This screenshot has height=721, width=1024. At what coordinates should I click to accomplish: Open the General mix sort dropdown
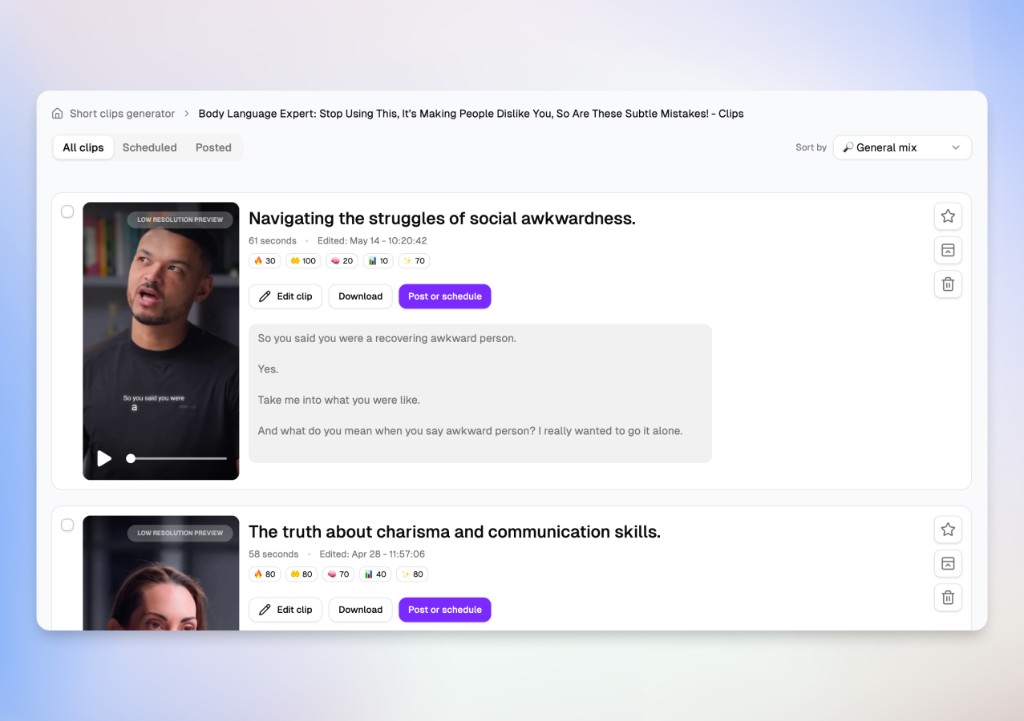click(902, 148)
